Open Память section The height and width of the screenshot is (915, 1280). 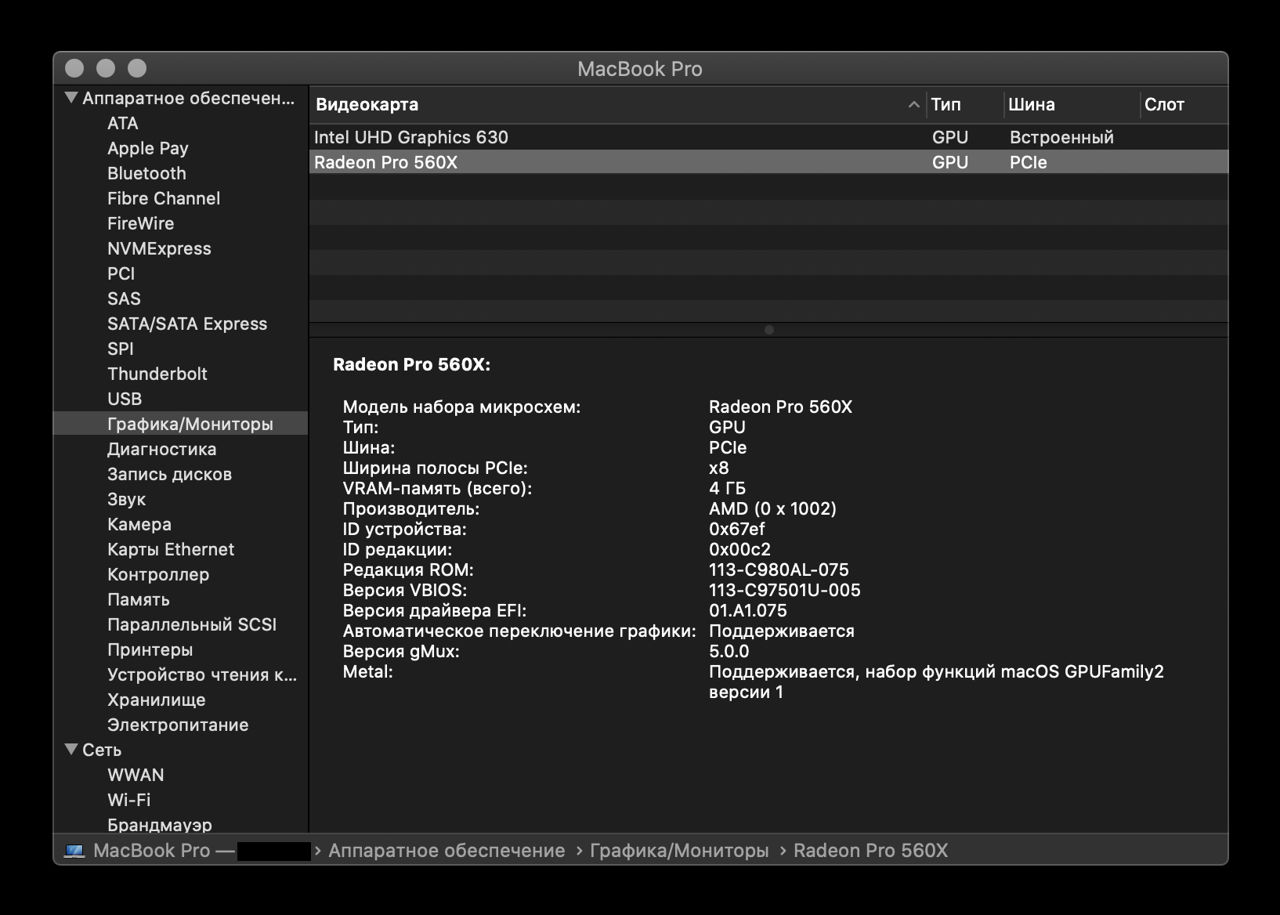[139, 599]
